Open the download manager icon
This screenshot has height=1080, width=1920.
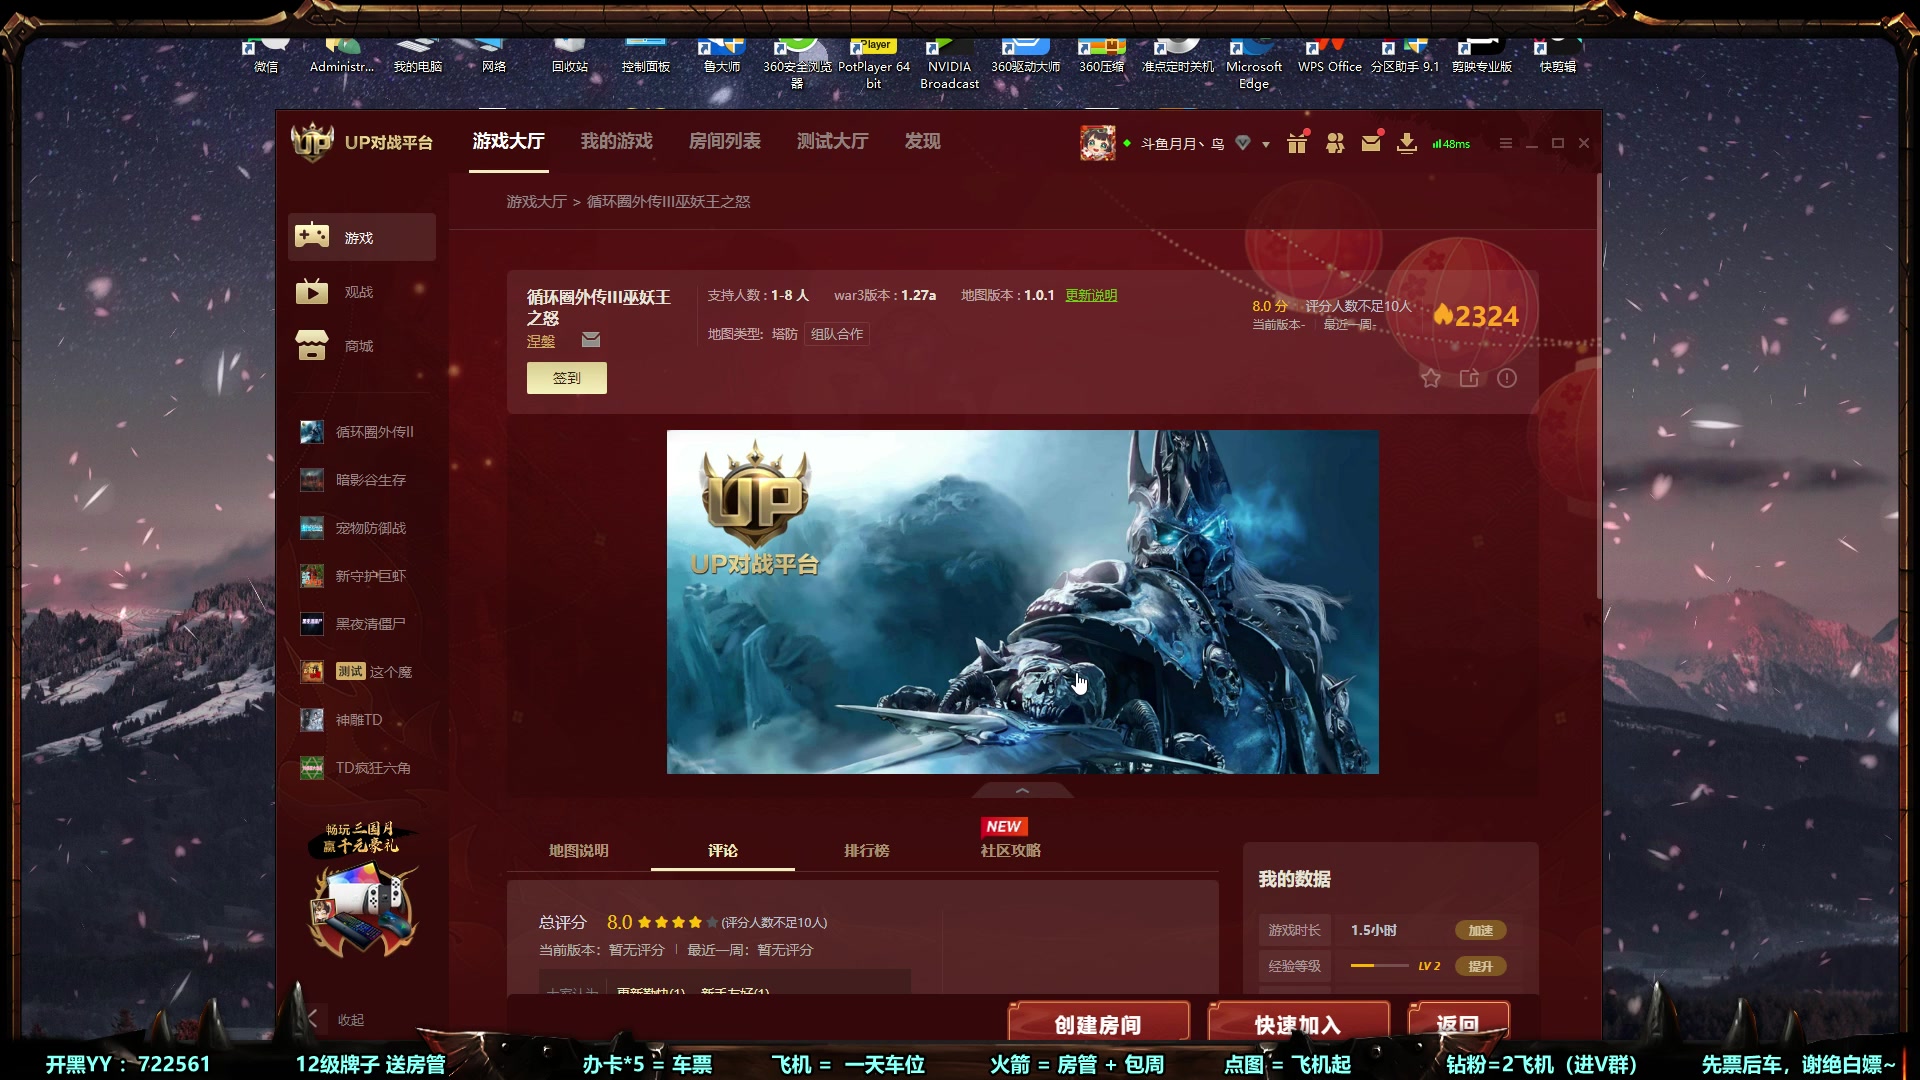coord(1407,143)
